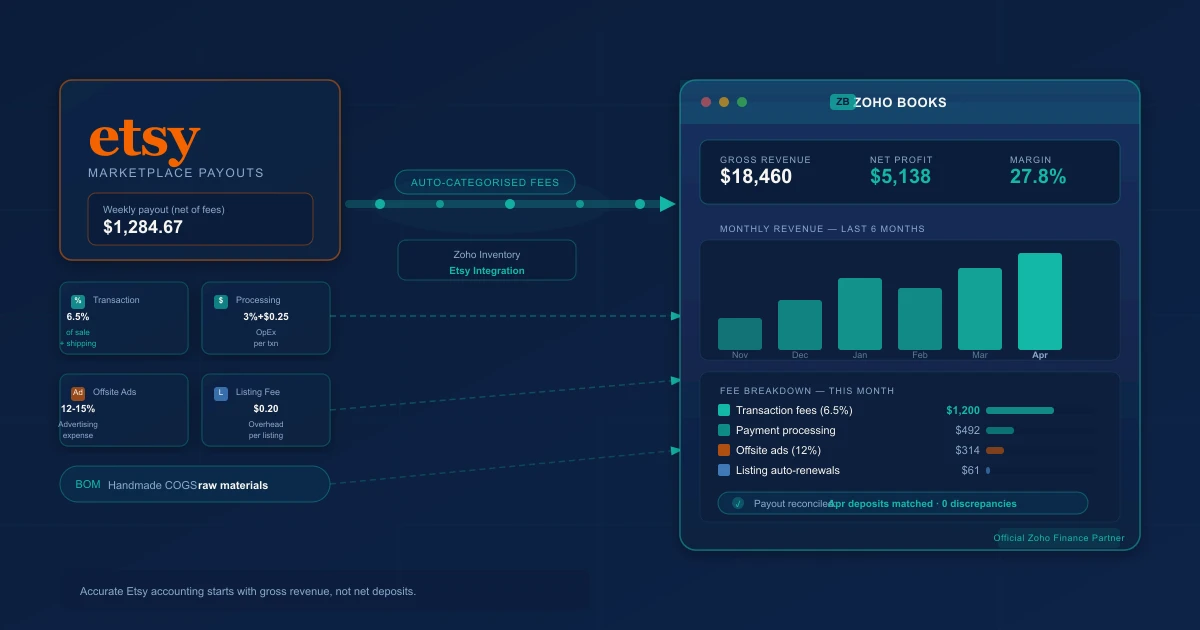Open the Official Zoho Finance Partner badge
Screen dimensions: 1200x630
1059,538
